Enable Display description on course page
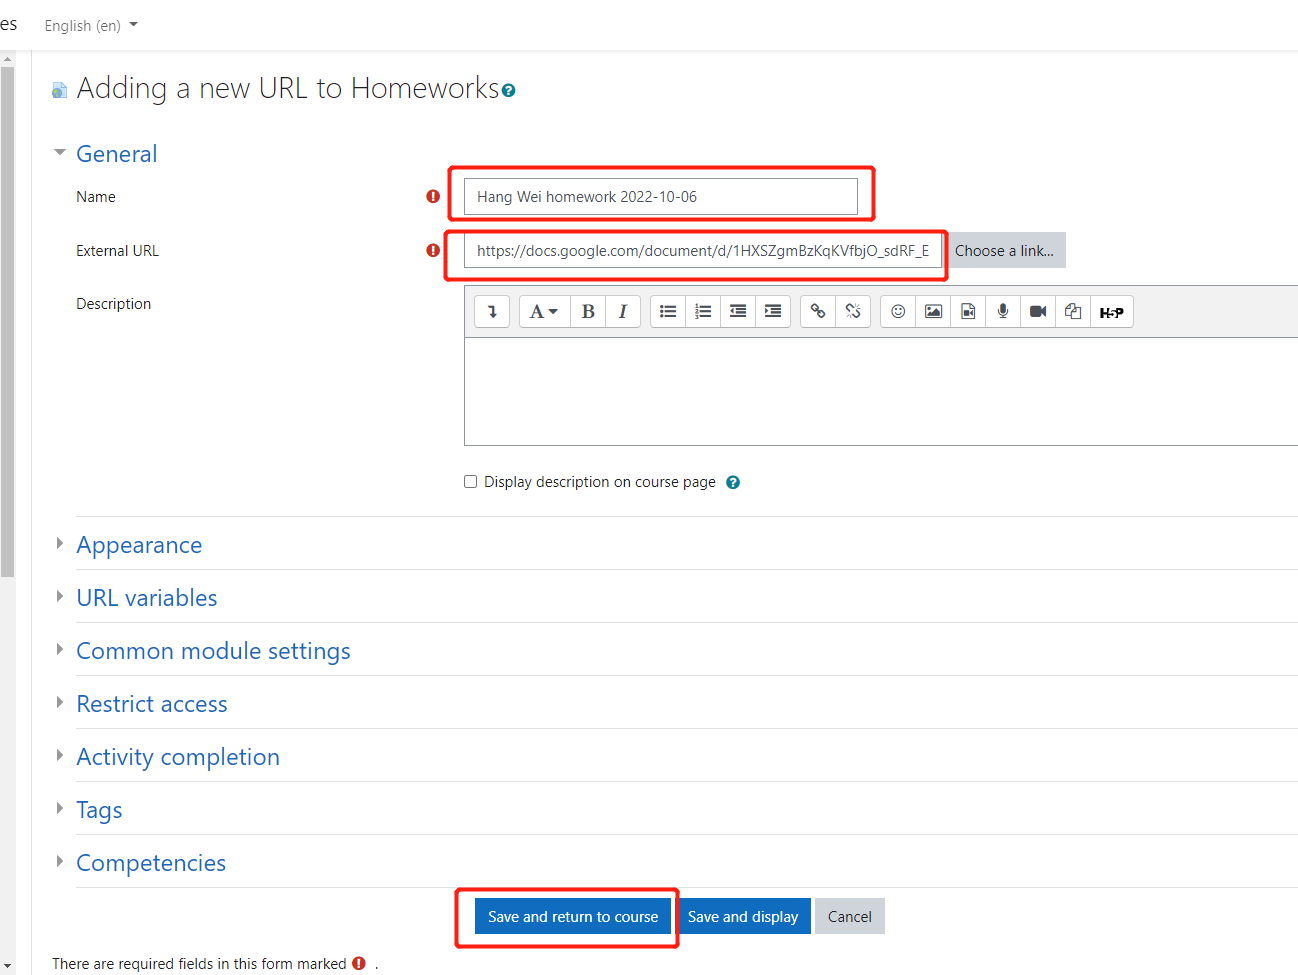 [x=470, y=481]
